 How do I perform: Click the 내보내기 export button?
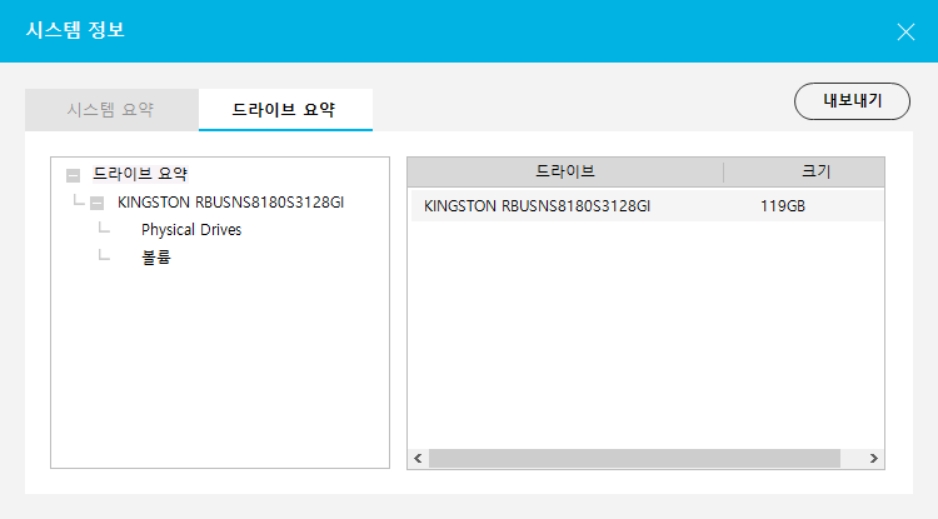[x=852, y=101]
